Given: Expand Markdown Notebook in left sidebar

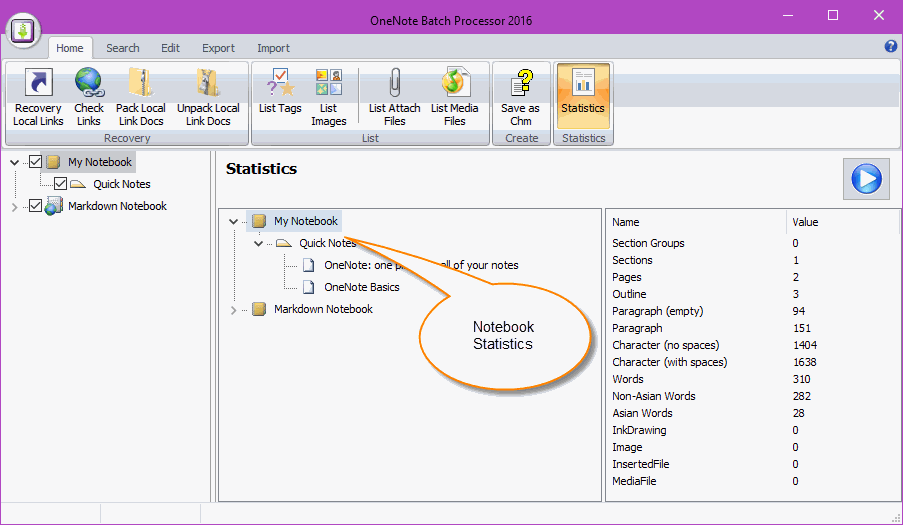Looking at the screenshot, I should click(x=14, y=207).
